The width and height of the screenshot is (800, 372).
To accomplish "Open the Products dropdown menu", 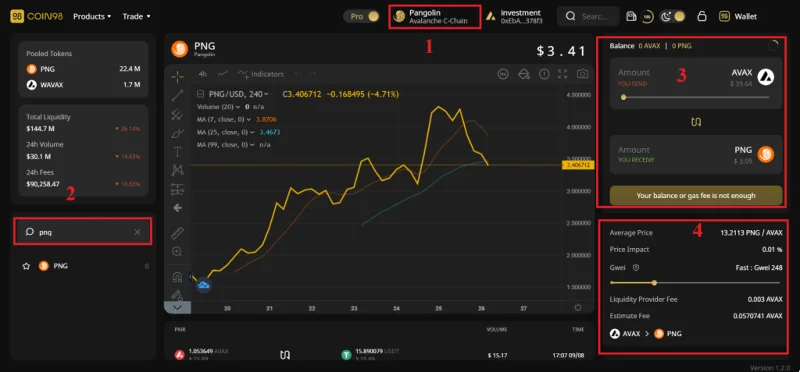I will click(x=92, y=16).
